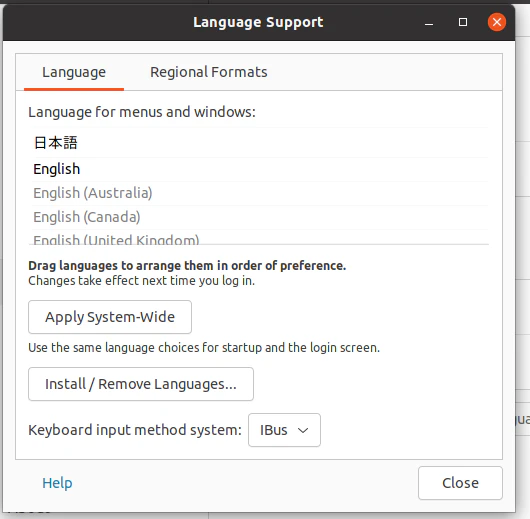Image resolution: width=530 pixels, height=519 pixels.
Task: Maximize the Language Support window
Action: [x=463, y=22]
